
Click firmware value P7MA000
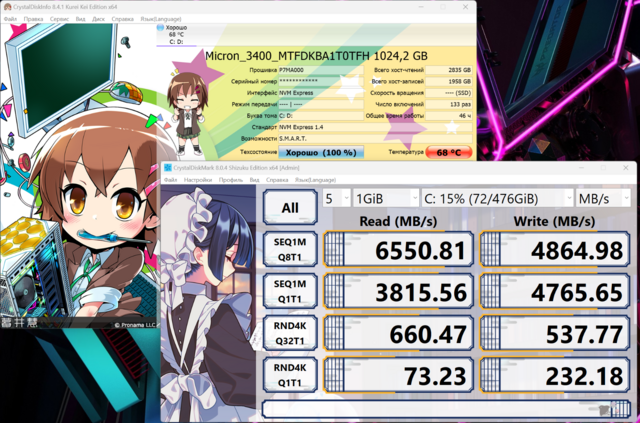point(321,70)
